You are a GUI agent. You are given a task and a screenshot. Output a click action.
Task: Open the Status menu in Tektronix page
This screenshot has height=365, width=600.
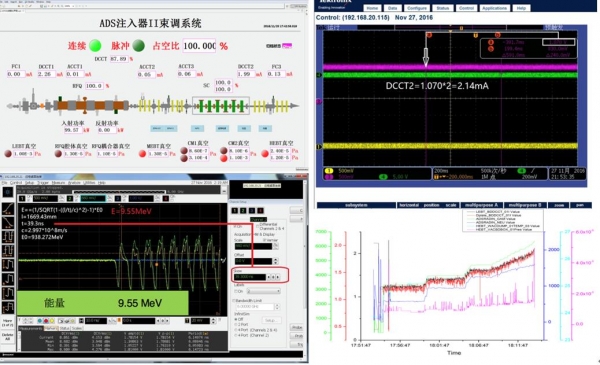pos(443,8)
